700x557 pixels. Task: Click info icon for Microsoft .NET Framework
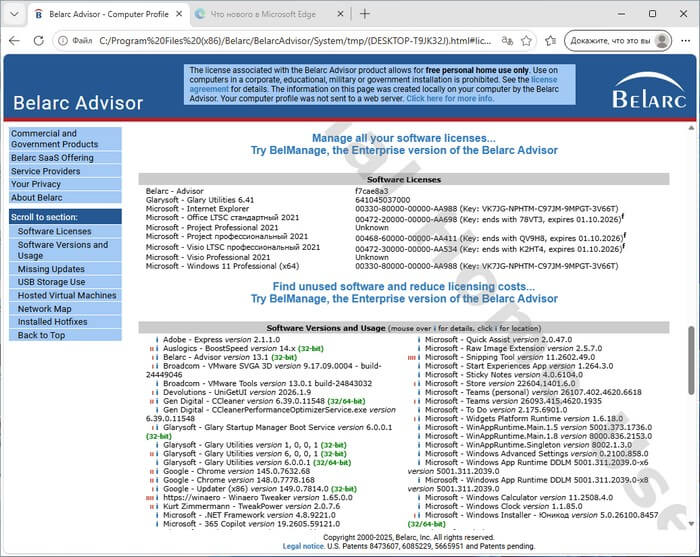tap(157, 515)
